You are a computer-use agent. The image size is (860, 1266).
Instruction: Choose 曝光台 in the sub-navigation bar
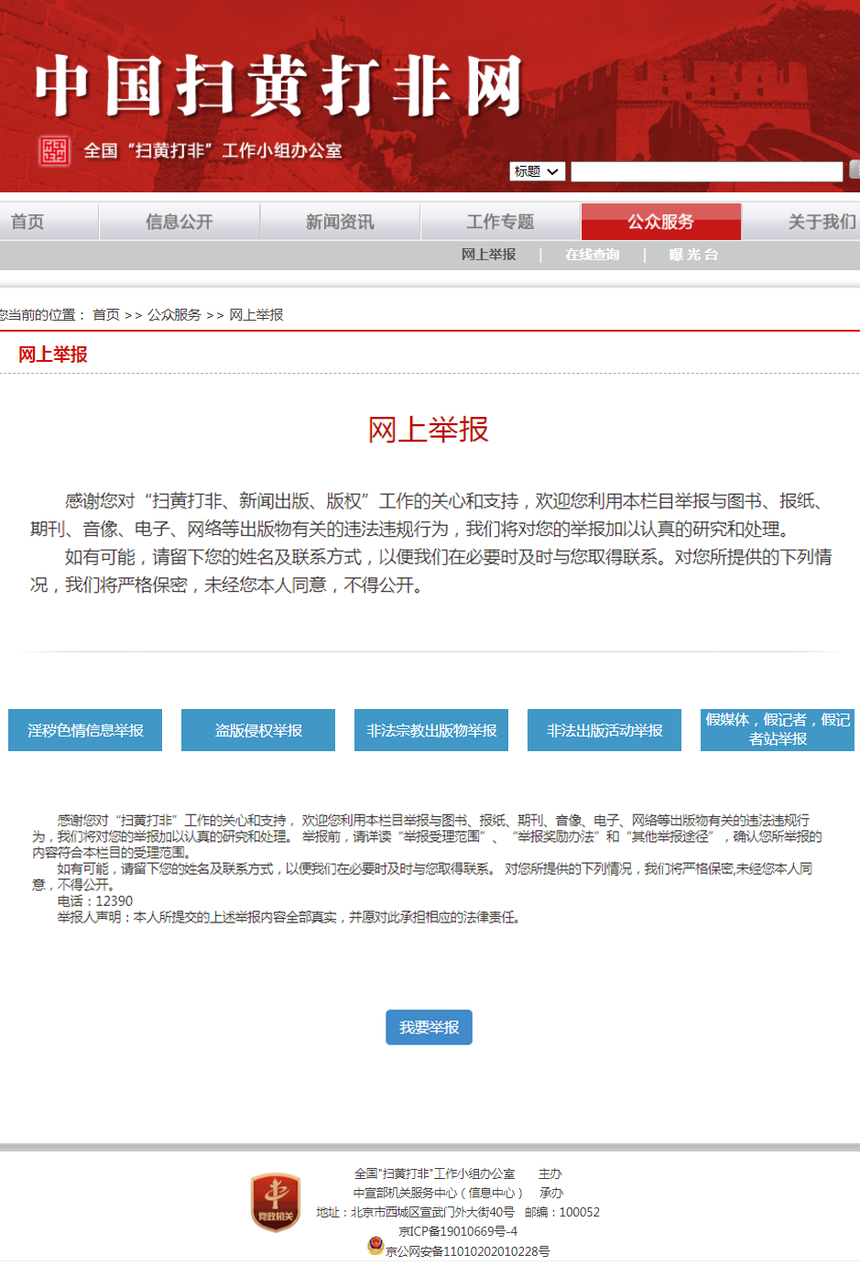[x=694, y=255]
